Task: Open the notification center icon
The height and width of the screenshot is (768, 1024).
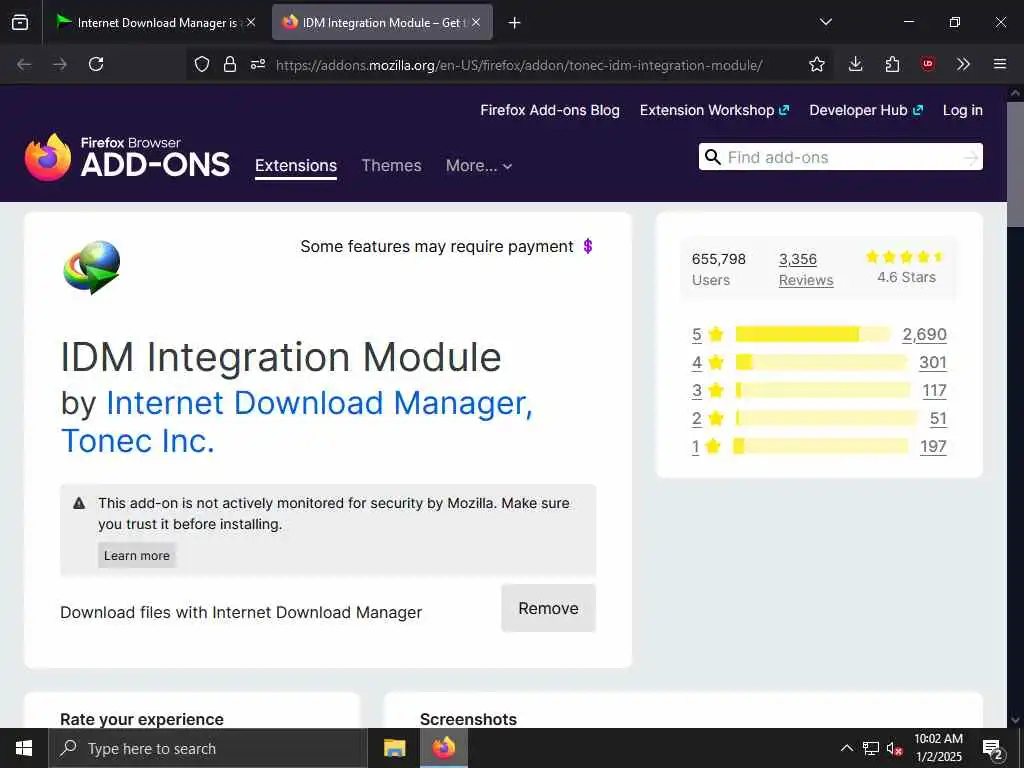Action: coord(993,749)
